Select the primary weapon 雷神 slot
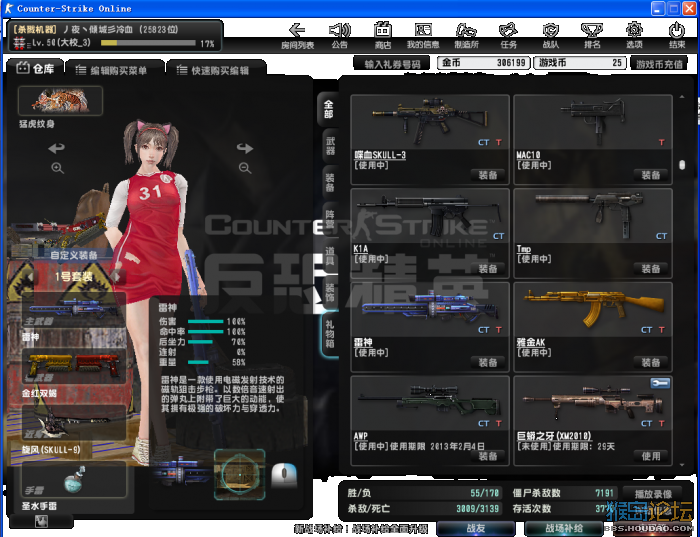 pyautogui.click(x=74, y=310)
